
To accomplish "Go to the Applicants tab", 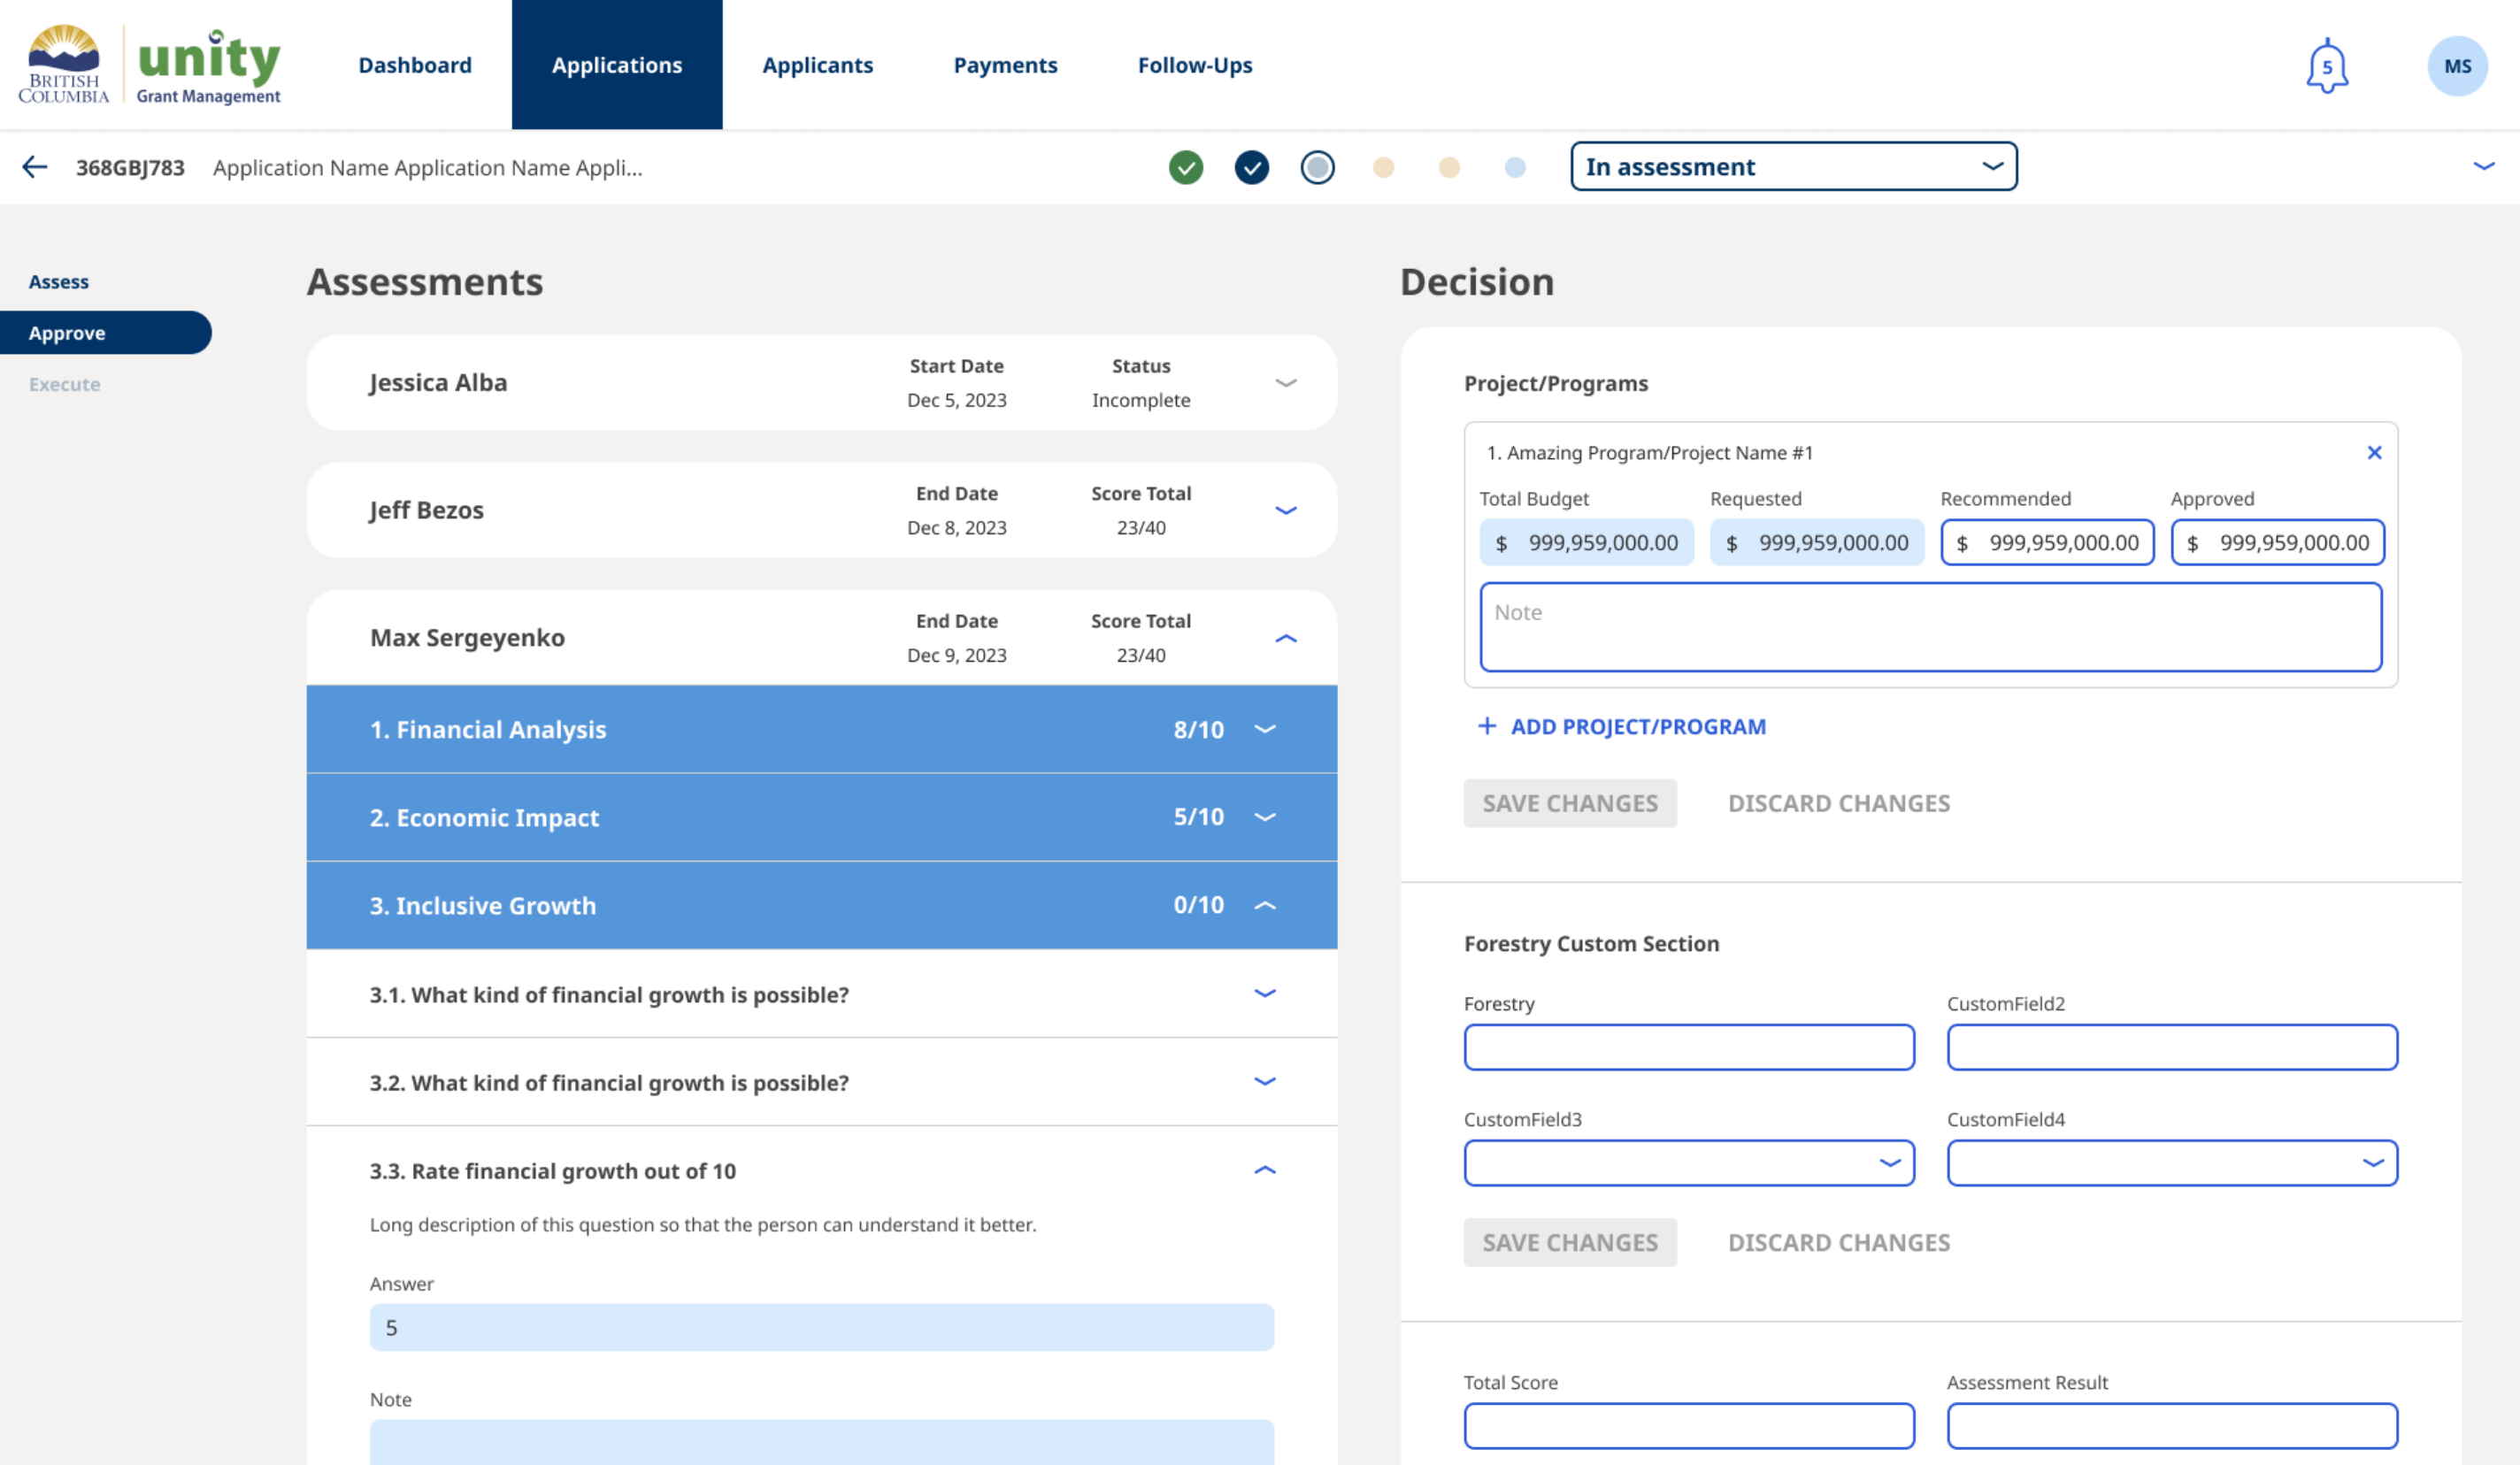I will tap(818, 65).
